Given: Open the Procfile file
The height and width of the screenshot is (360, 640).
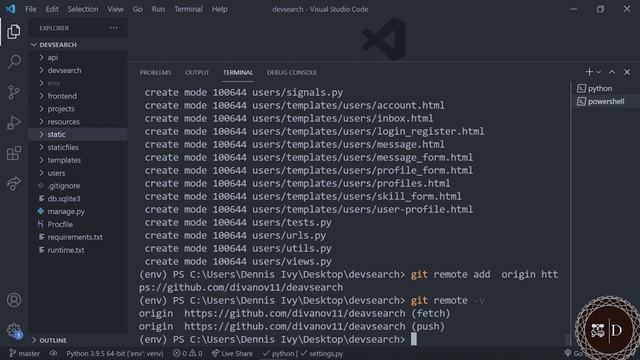Looking at the screenshot, I should tap(78, 224).
